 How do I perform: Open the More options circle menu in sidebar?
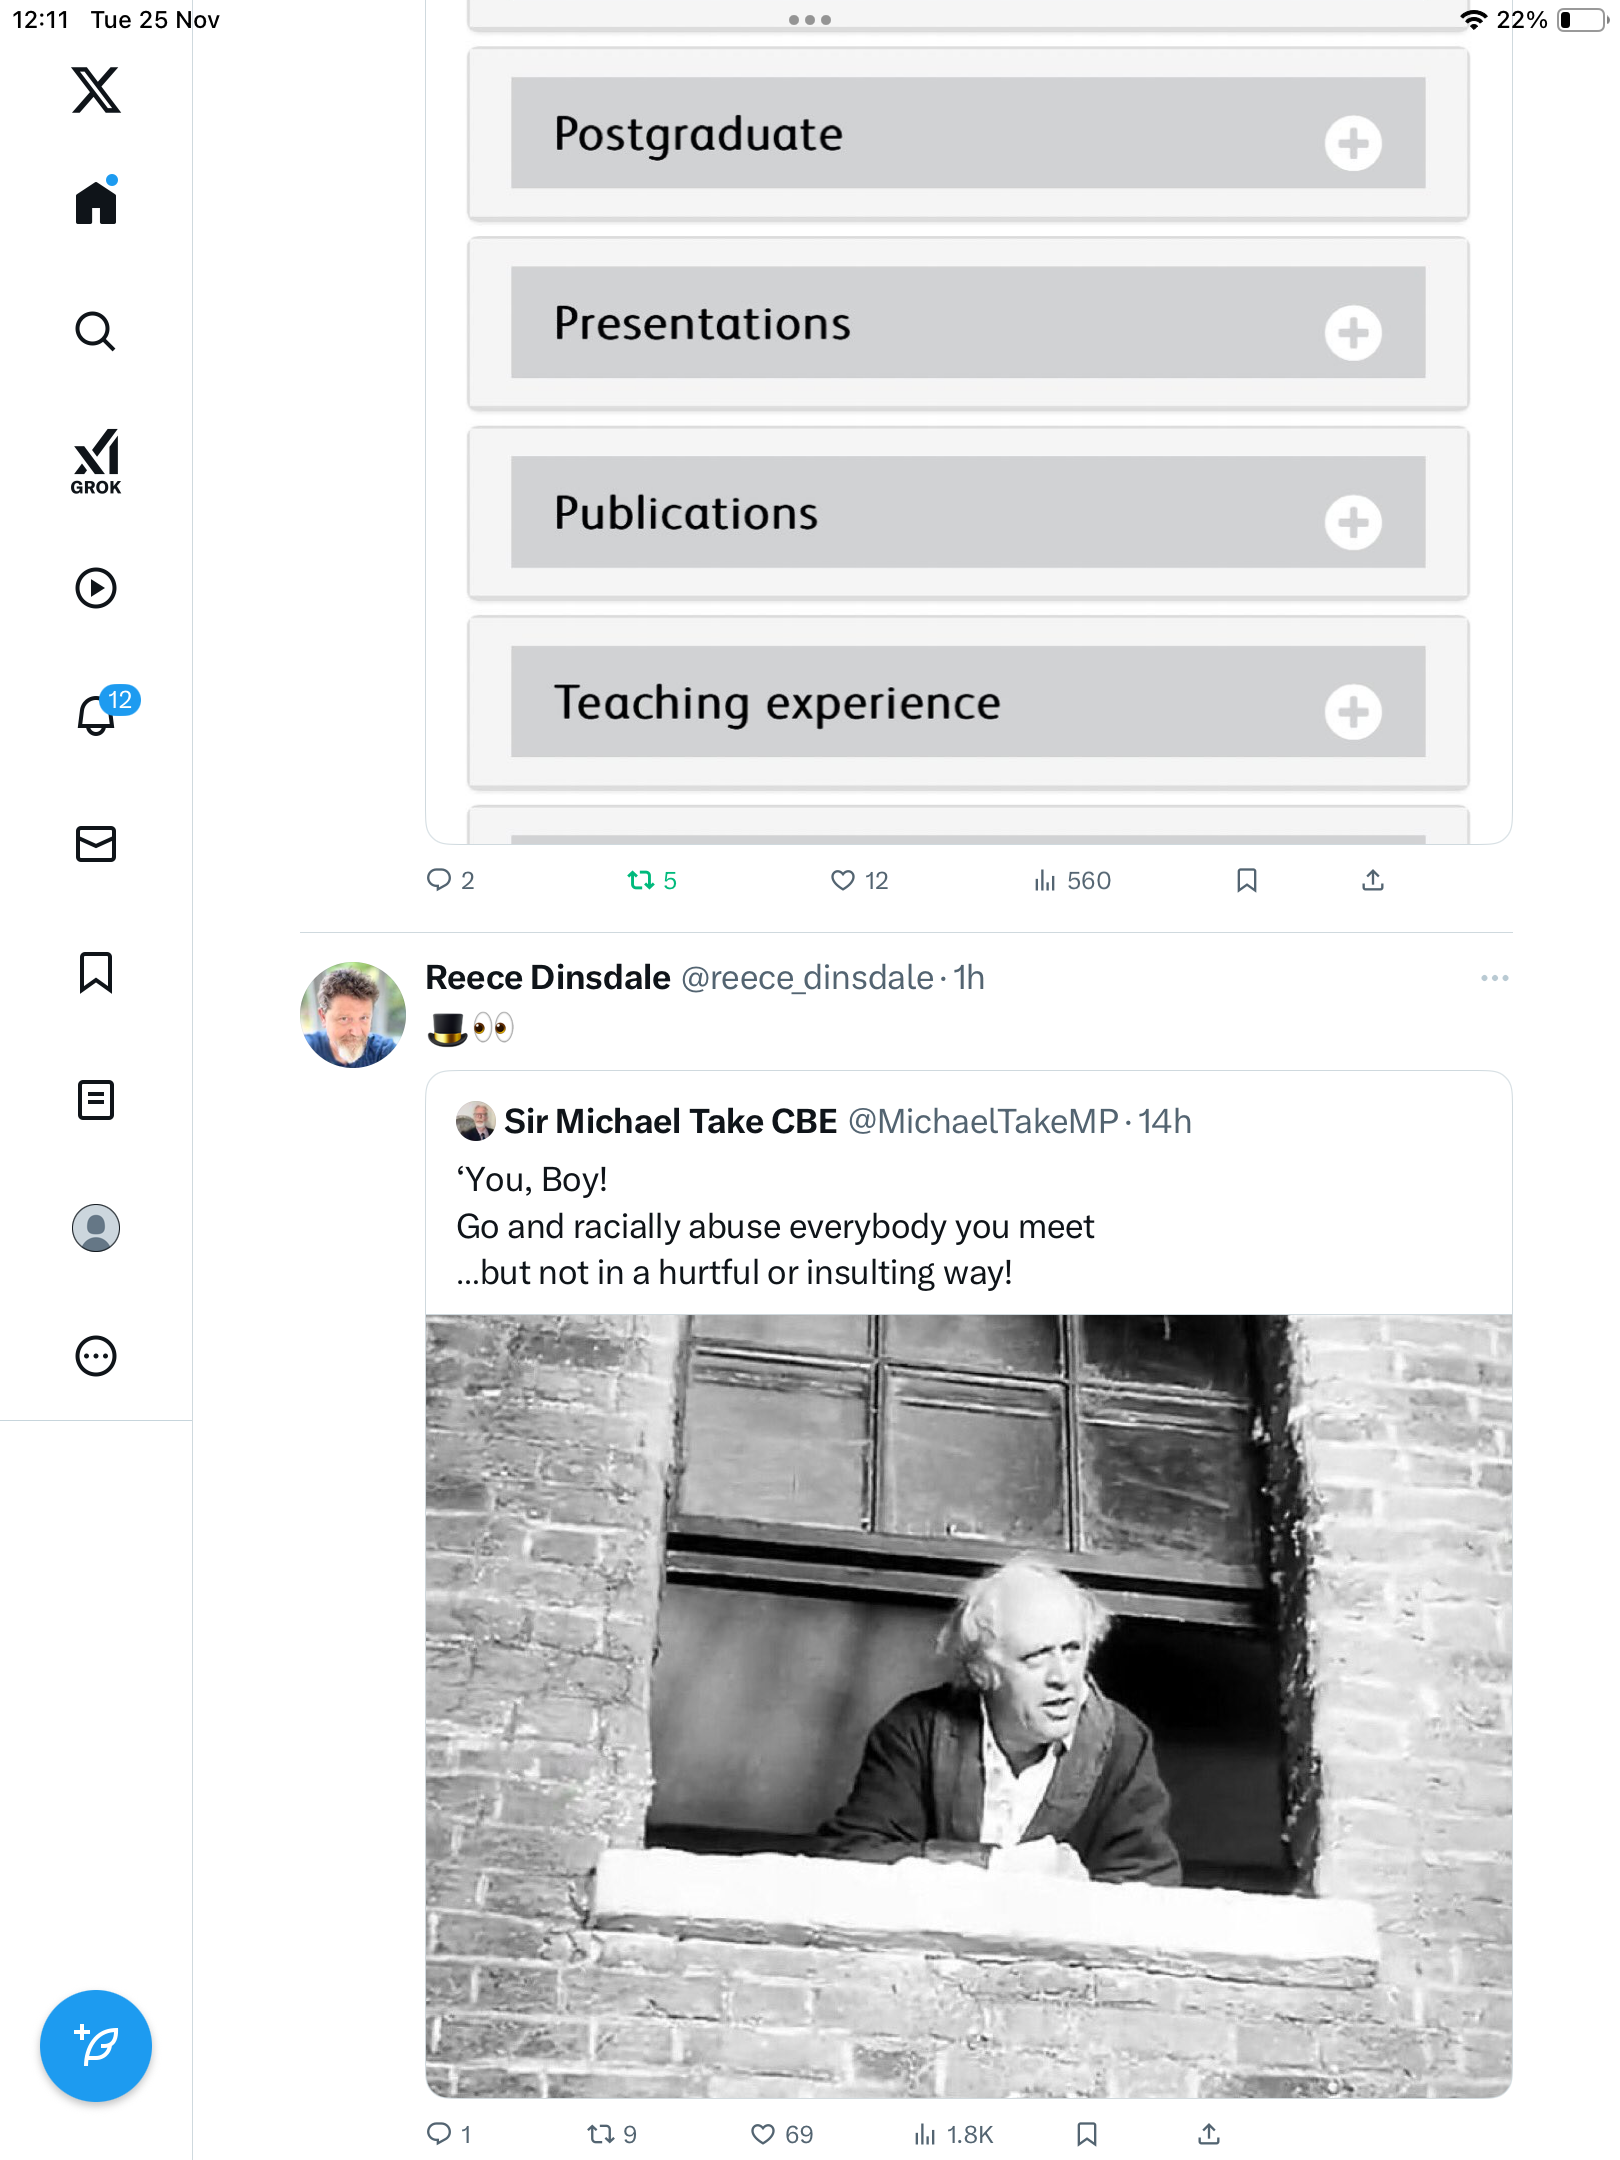coord(96,1356)
